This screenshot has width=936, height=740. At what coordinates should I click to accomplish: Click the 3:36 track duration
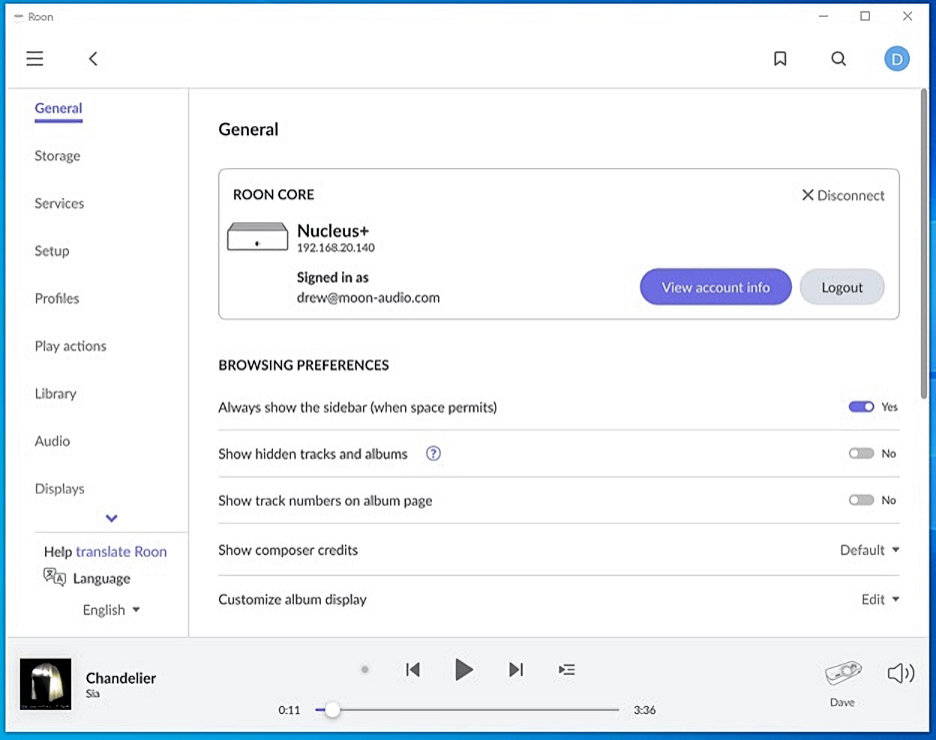click(x=645, y=710)
